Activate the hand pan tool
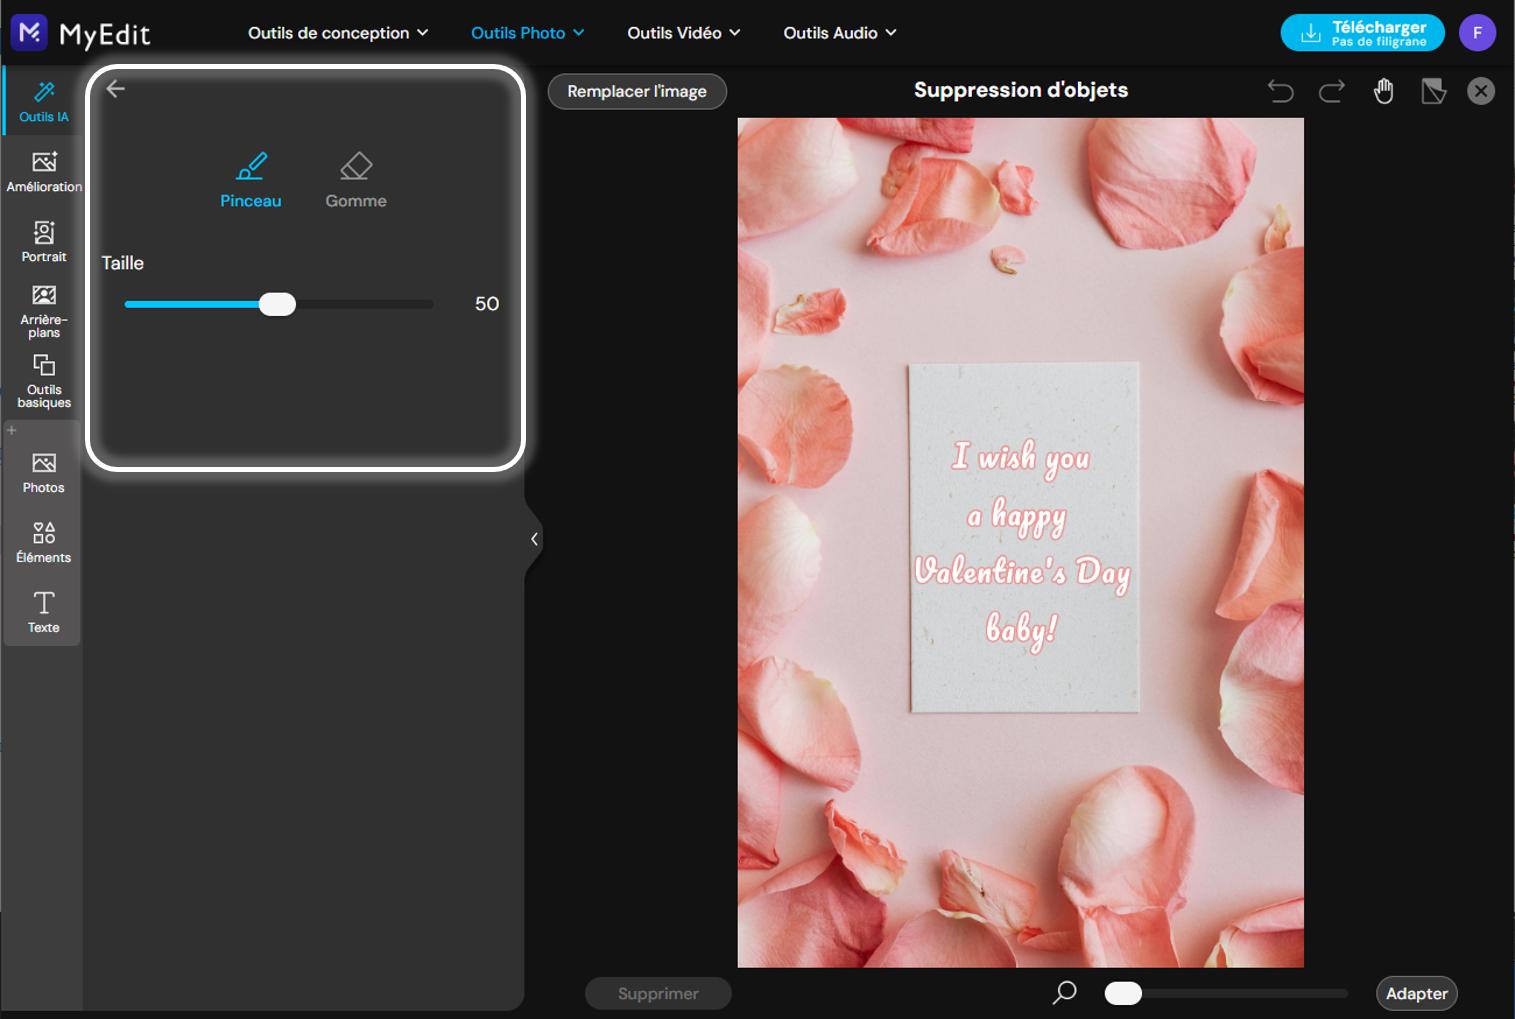 [1383, 91]
